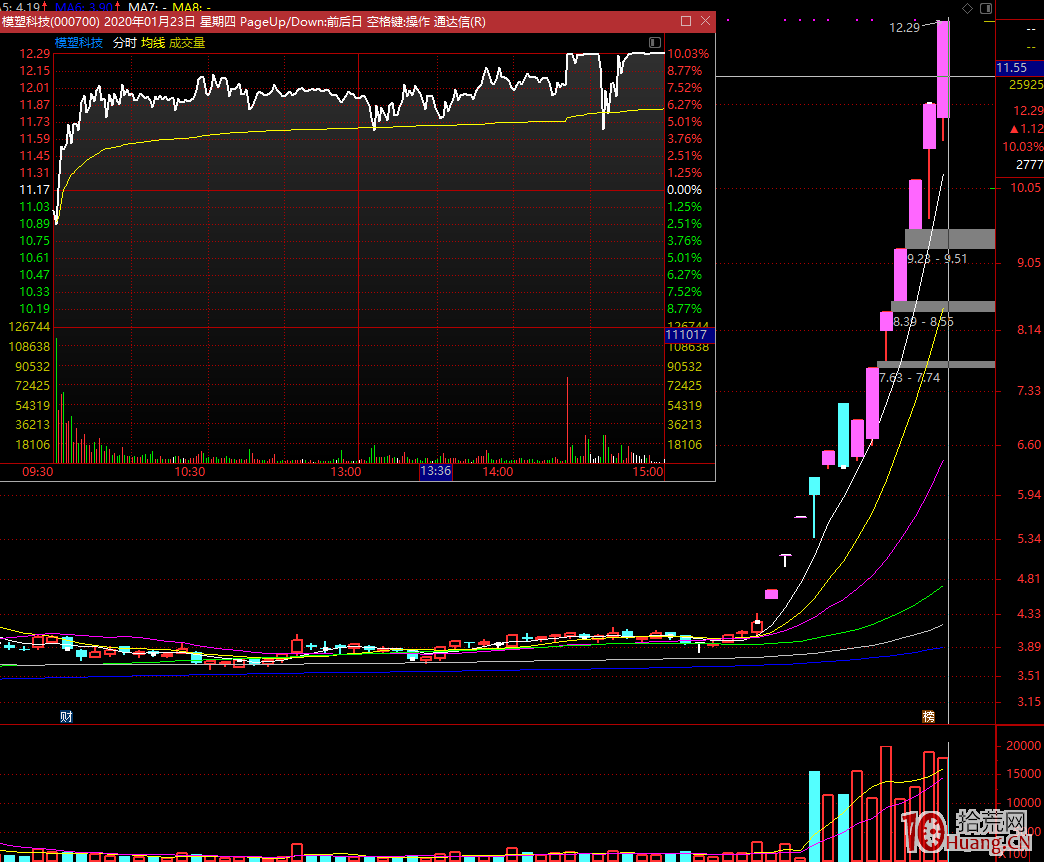
Task: Click the 11.55 highlighted price tag
Action: (x=1019, y=68)
